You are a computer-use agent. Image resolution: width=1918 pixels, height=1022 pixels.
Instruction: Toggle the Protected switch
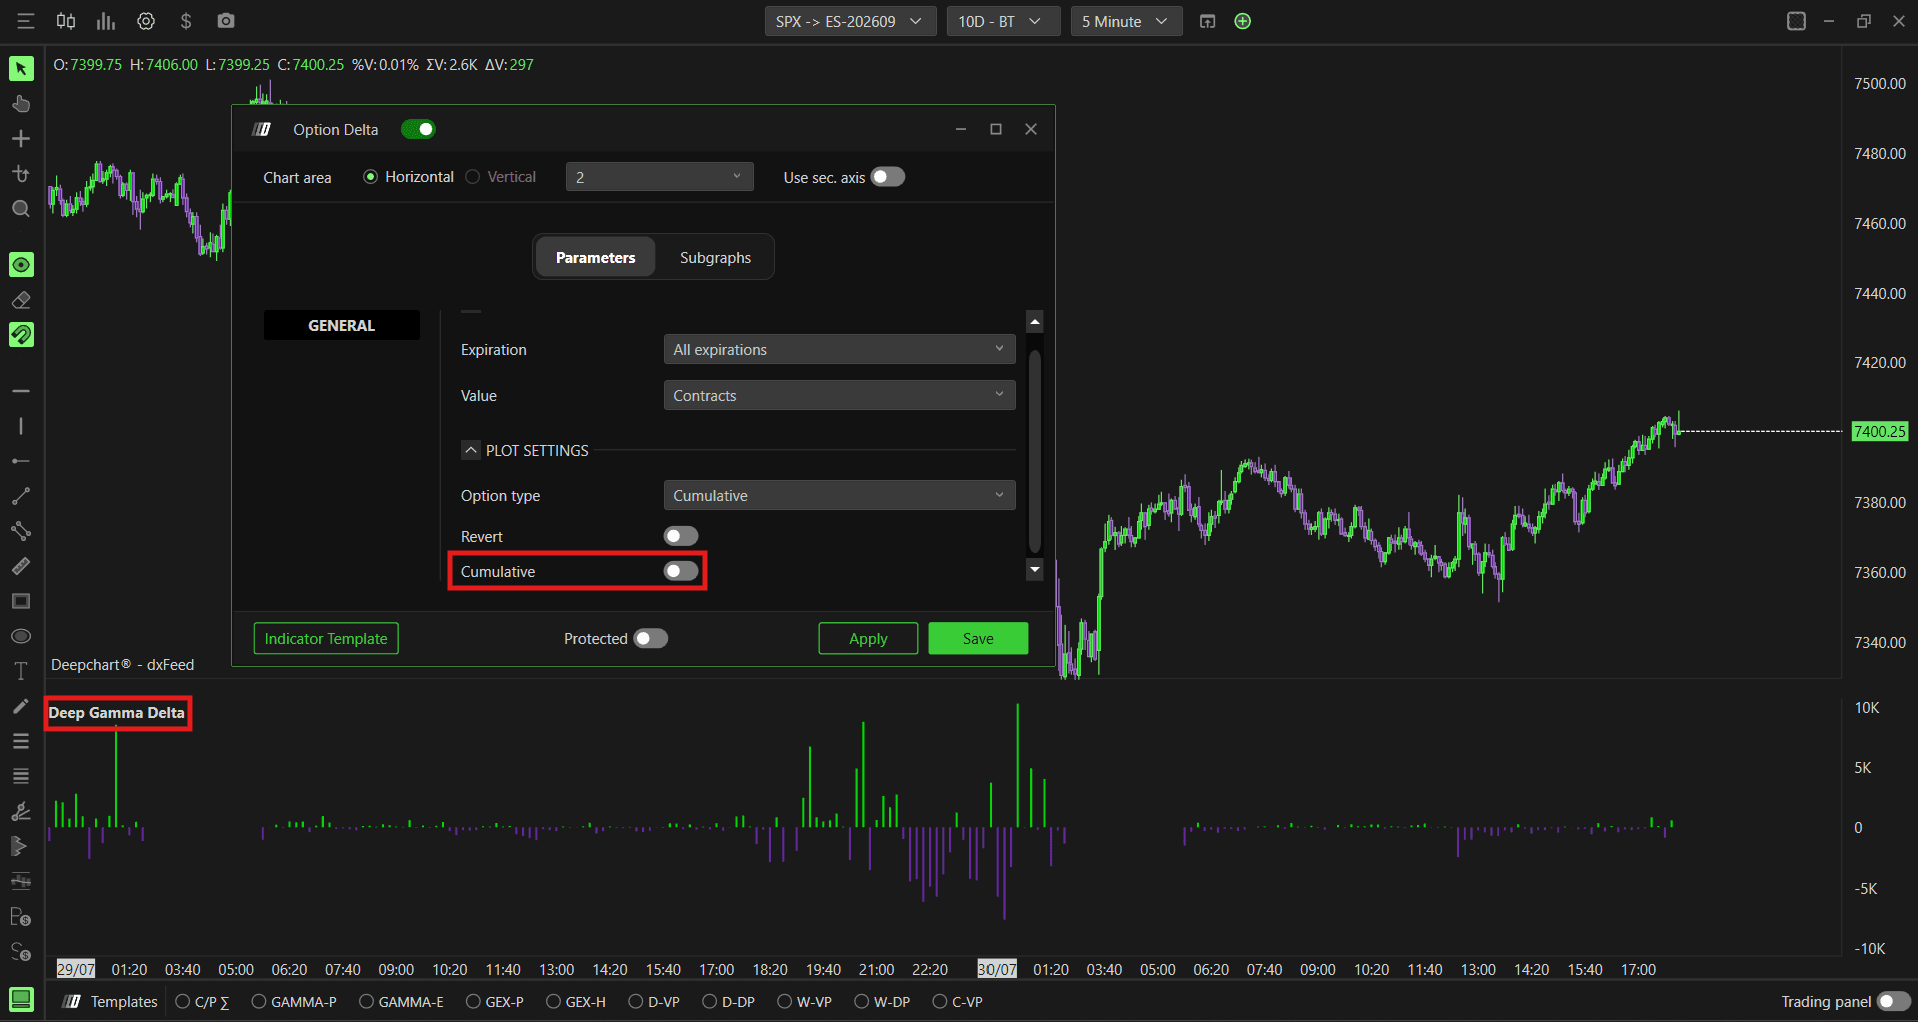(x=651, y=638)
